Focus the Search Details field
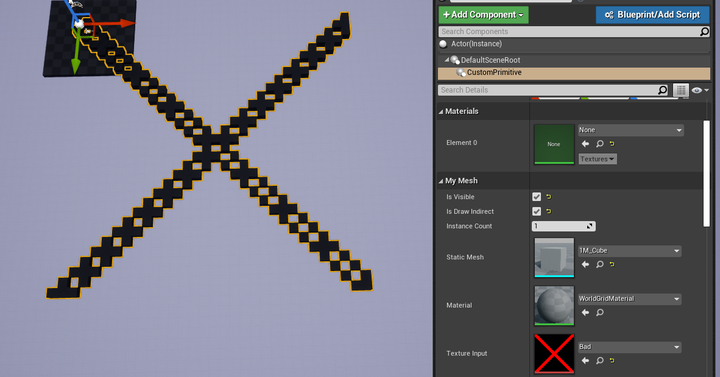The image size is (720, 377). tap(548, 90)
